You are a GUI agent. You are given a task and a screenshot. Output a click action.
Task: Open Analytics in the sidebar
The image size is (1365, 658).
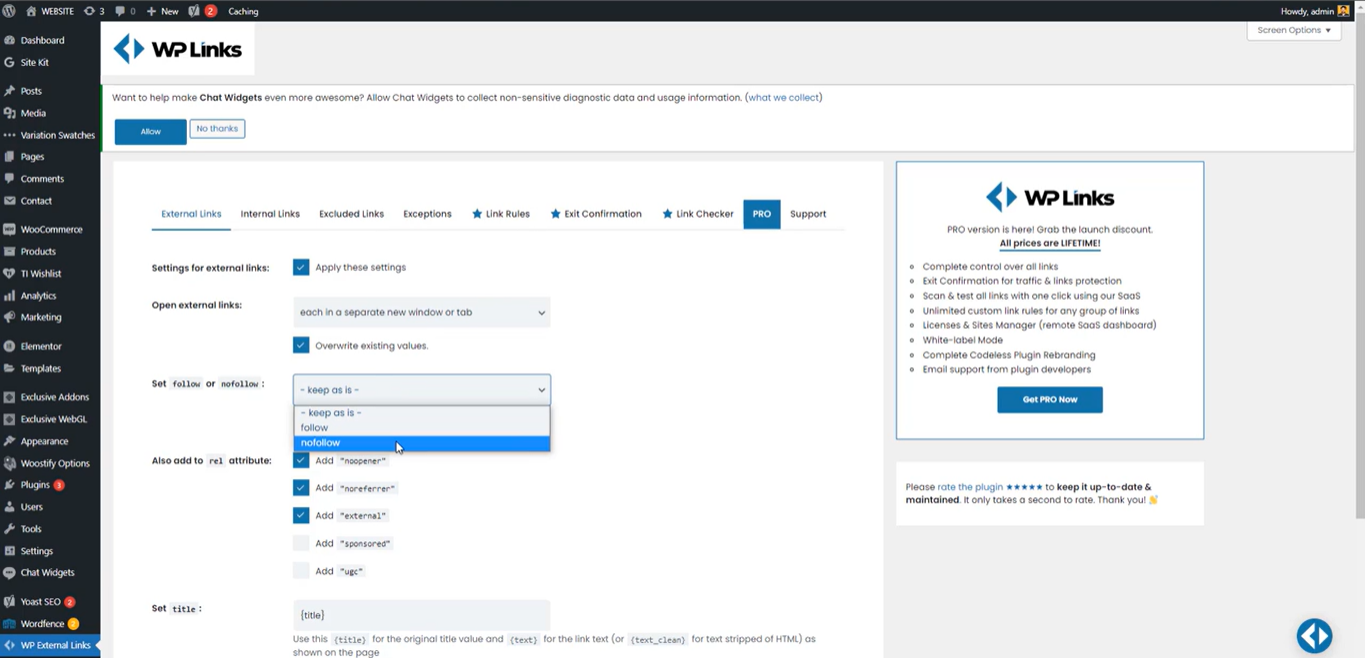38,295
